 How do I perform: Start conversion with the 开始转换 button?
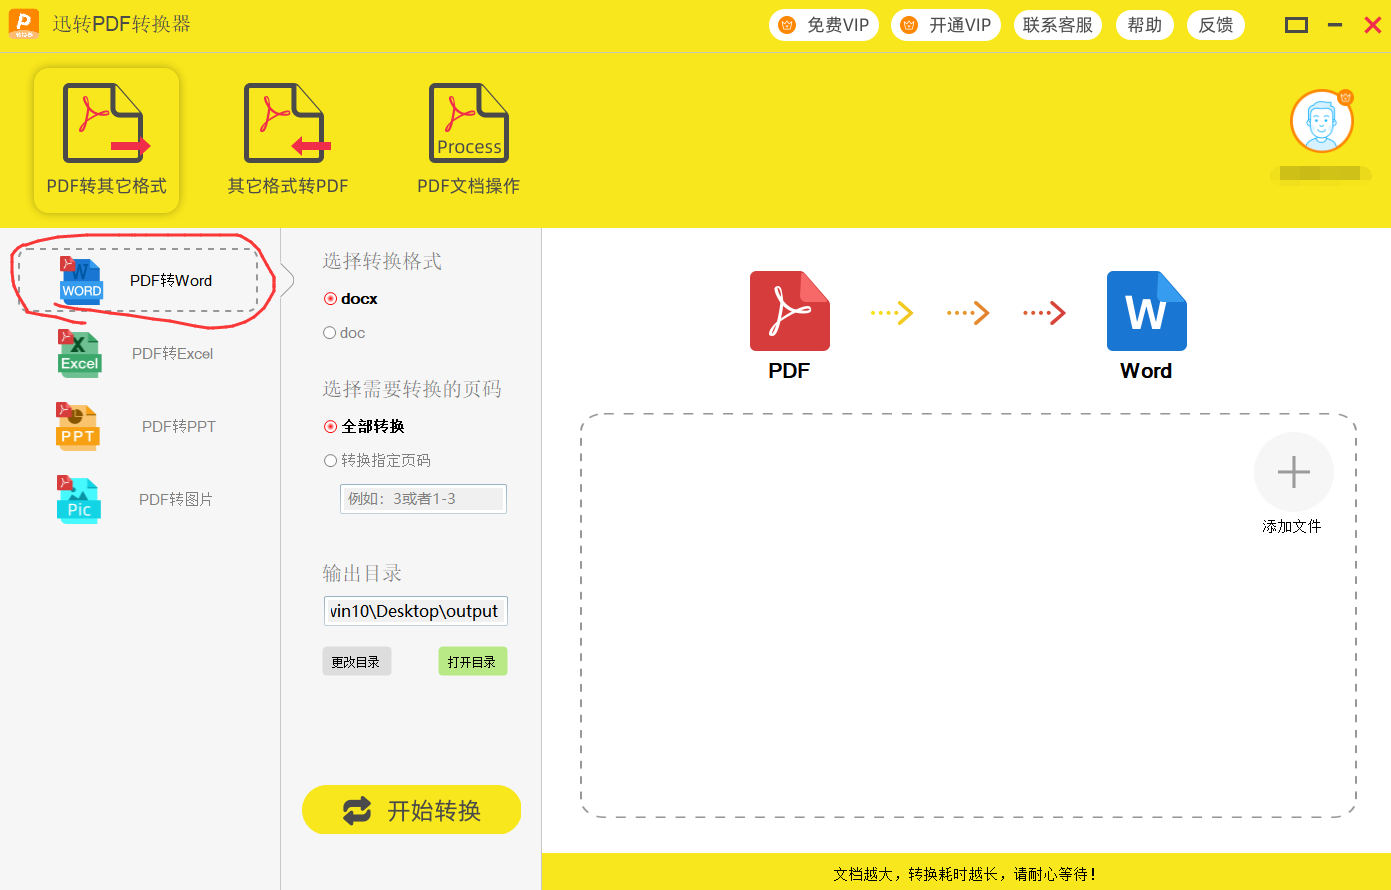[x=411, y=810]
